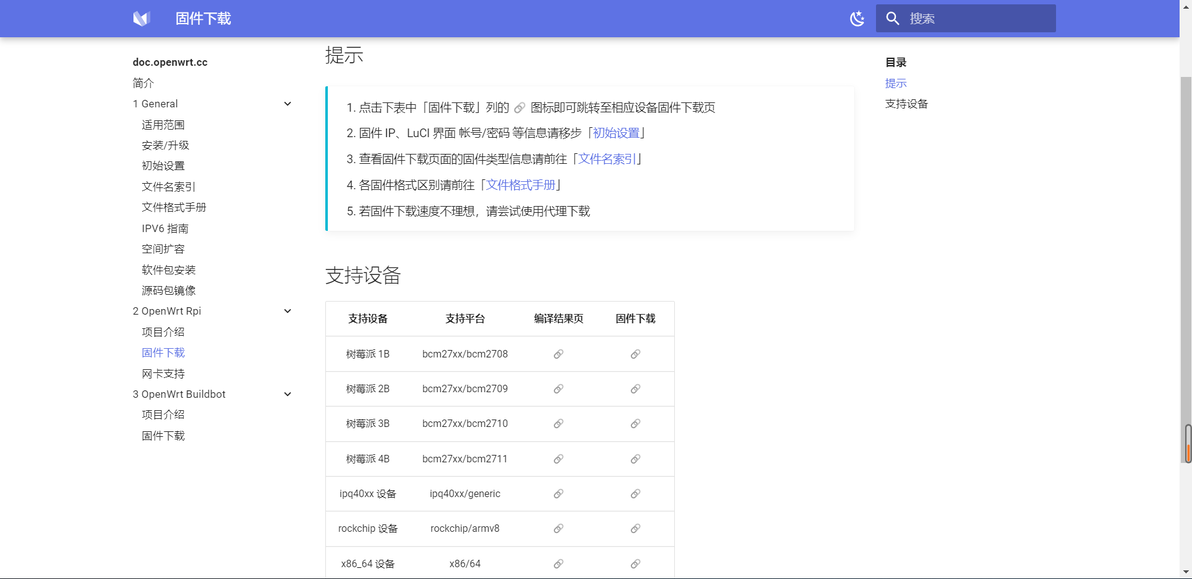Jump to 提示 in table of contents

coord(896,83)
